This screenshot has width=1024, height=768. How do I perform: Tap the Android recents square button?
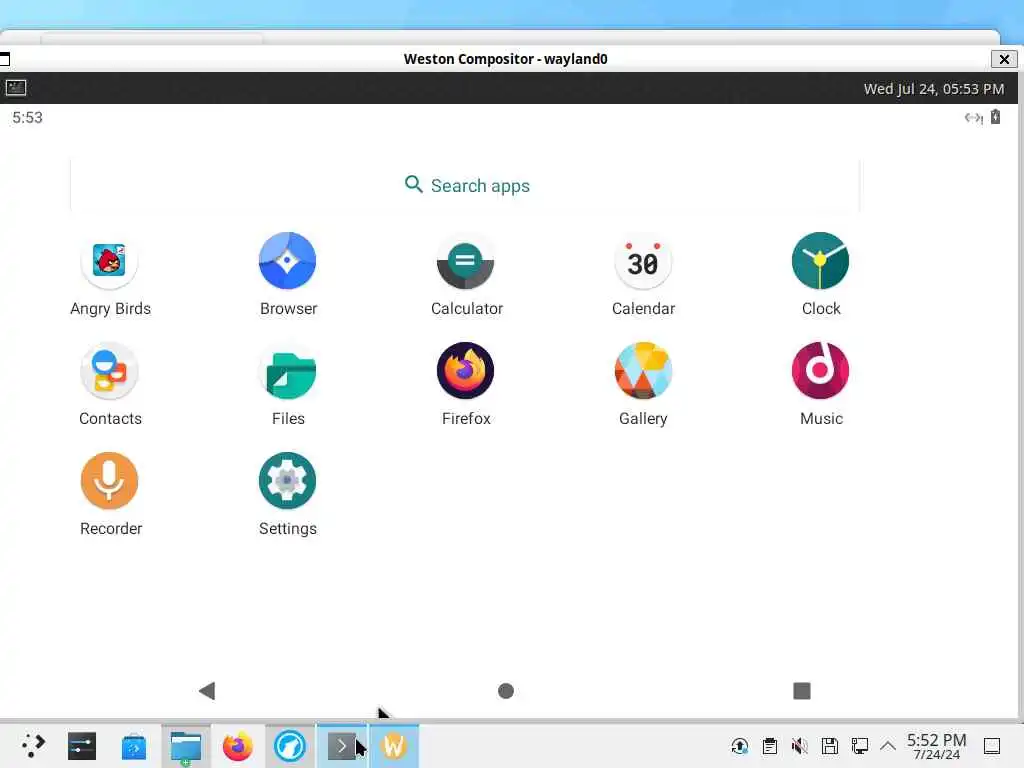(802, 691)
